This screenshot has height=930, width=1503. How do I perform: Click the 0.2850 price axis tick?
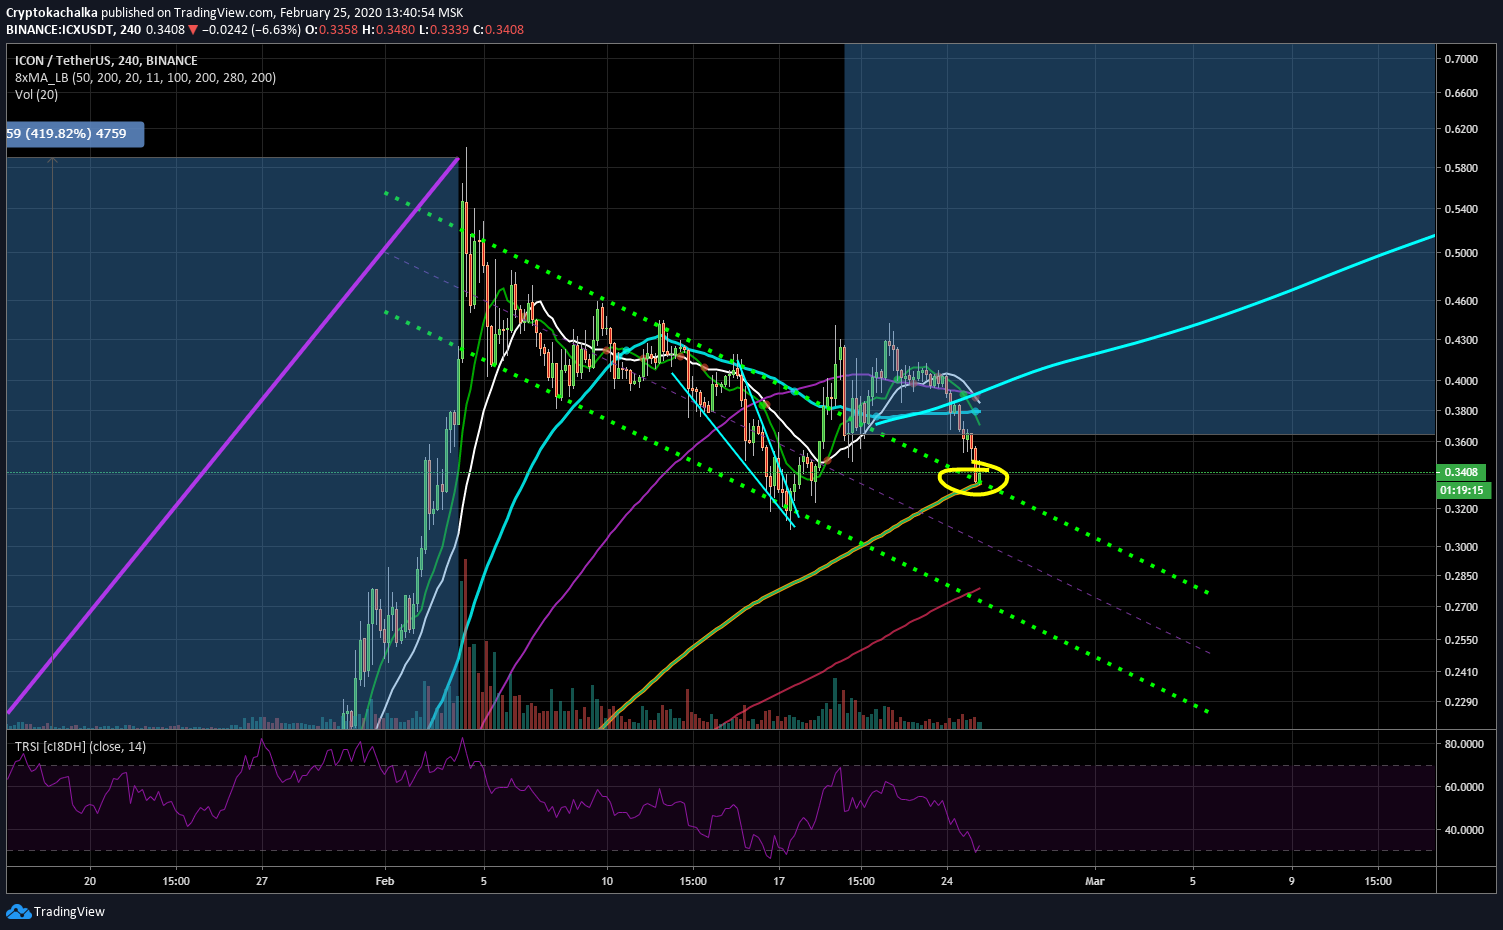pos(1461,576)
